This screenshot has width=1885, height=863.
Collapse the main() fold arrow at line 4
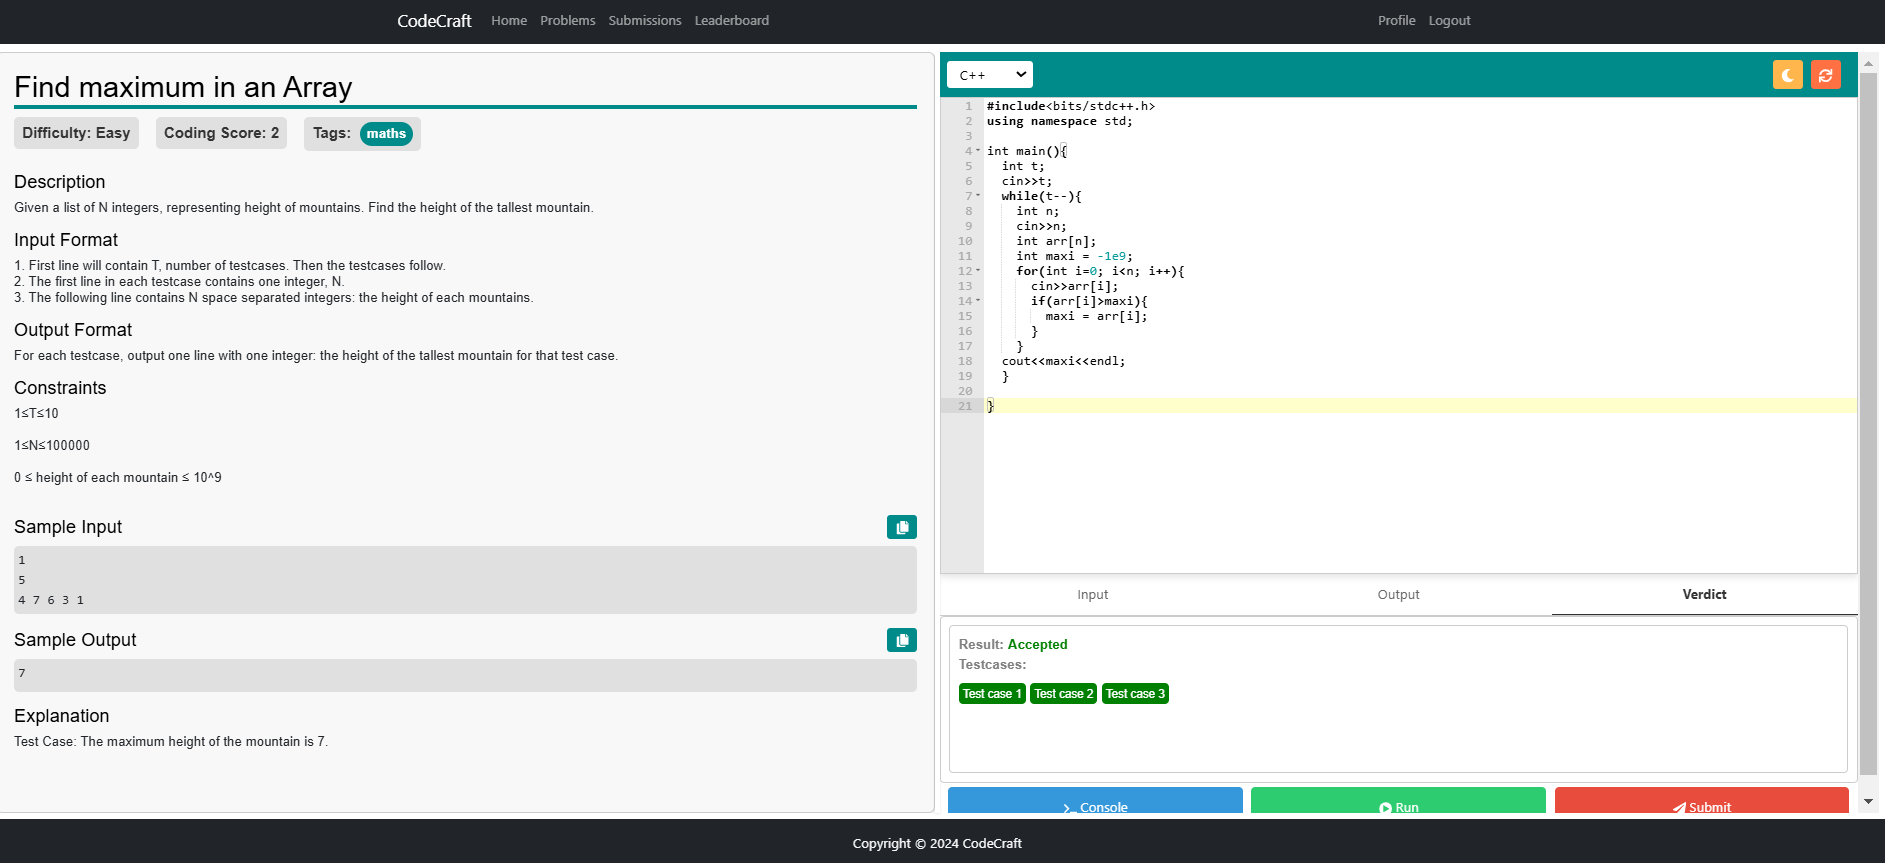click(978, 151)
